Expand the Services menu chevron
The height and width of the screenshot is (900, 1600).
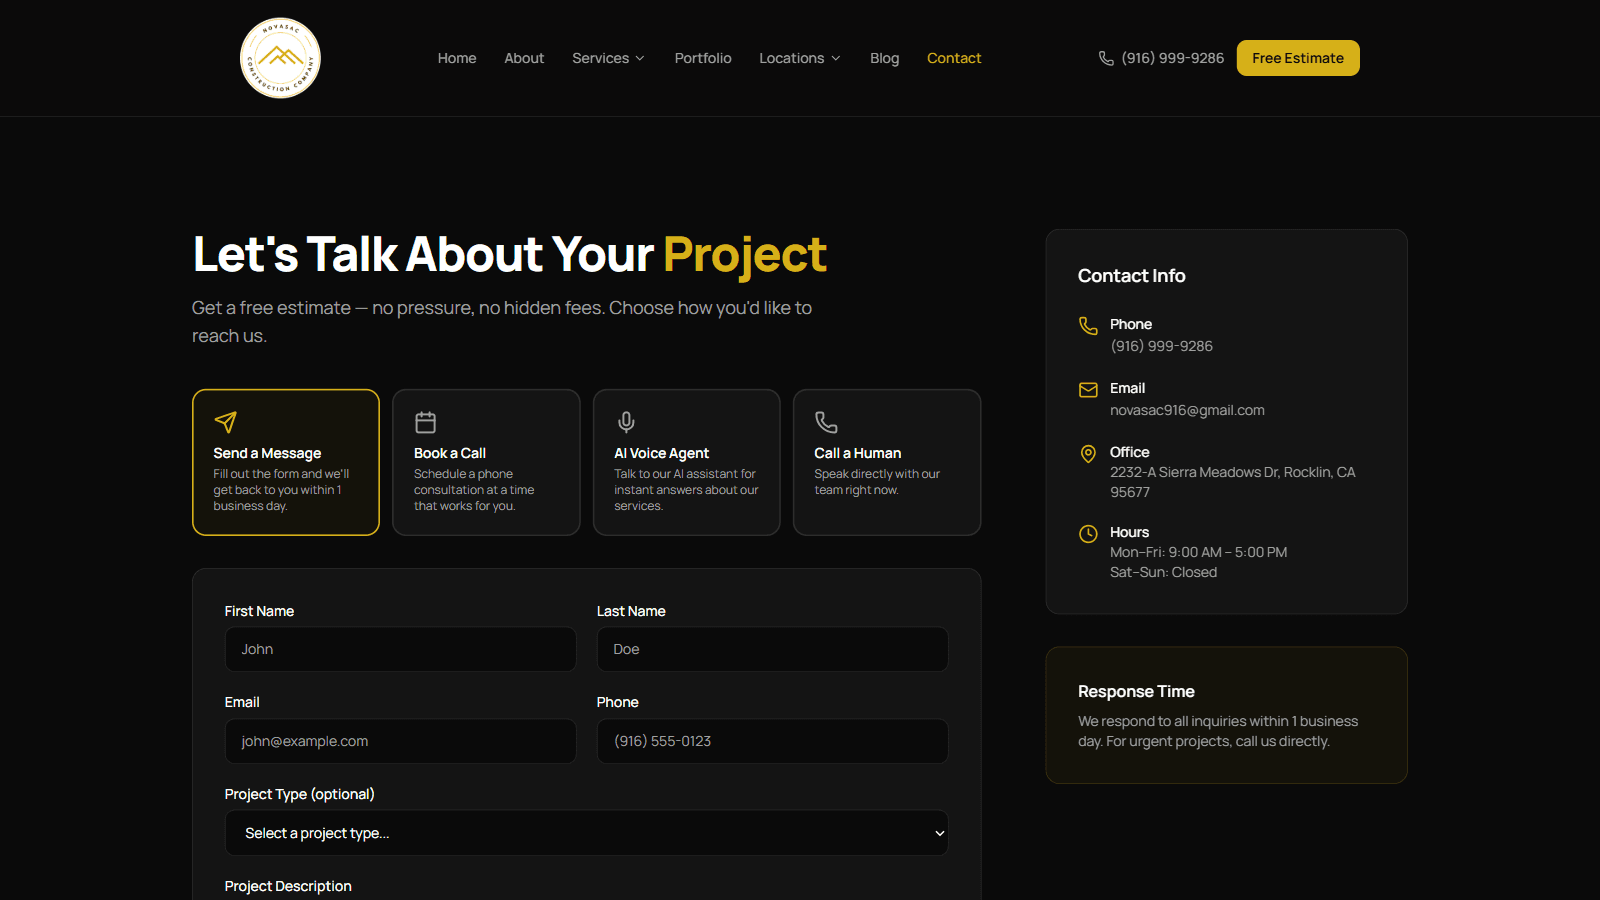[x=640, y=59]
